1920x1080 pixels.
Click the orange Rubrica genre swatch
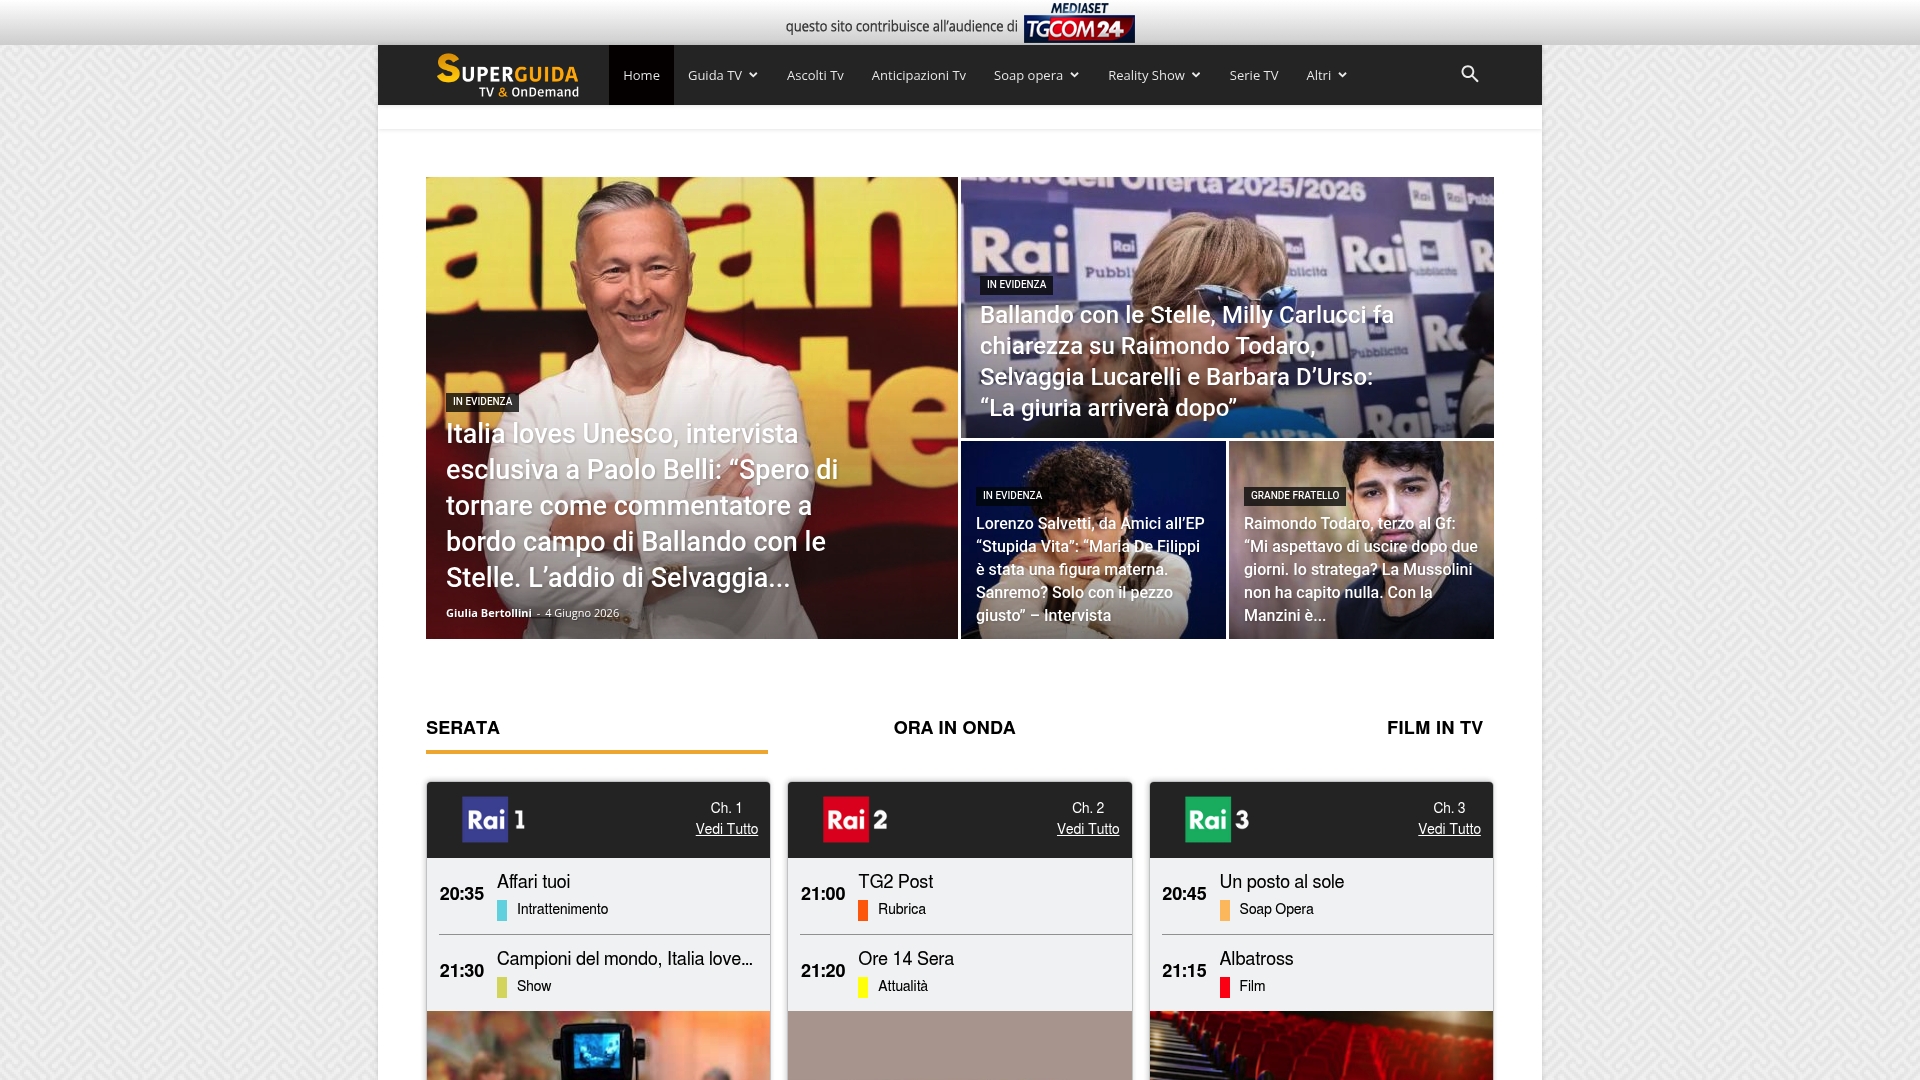(x=863, y=910)
